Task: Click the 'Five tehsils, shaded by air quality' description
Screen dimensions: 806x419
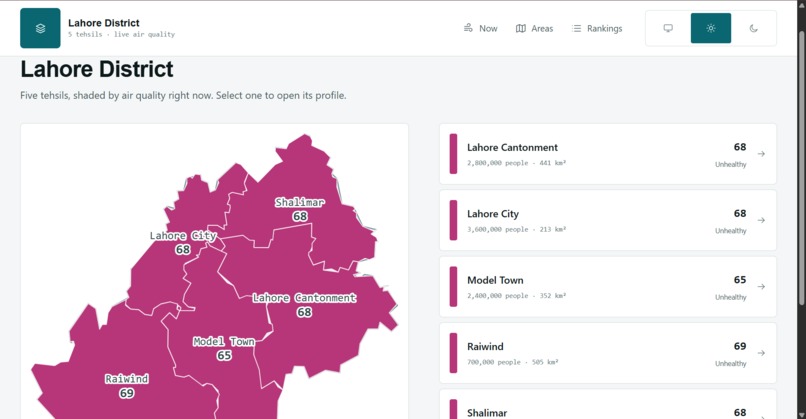Action: [x=183, y=96]
